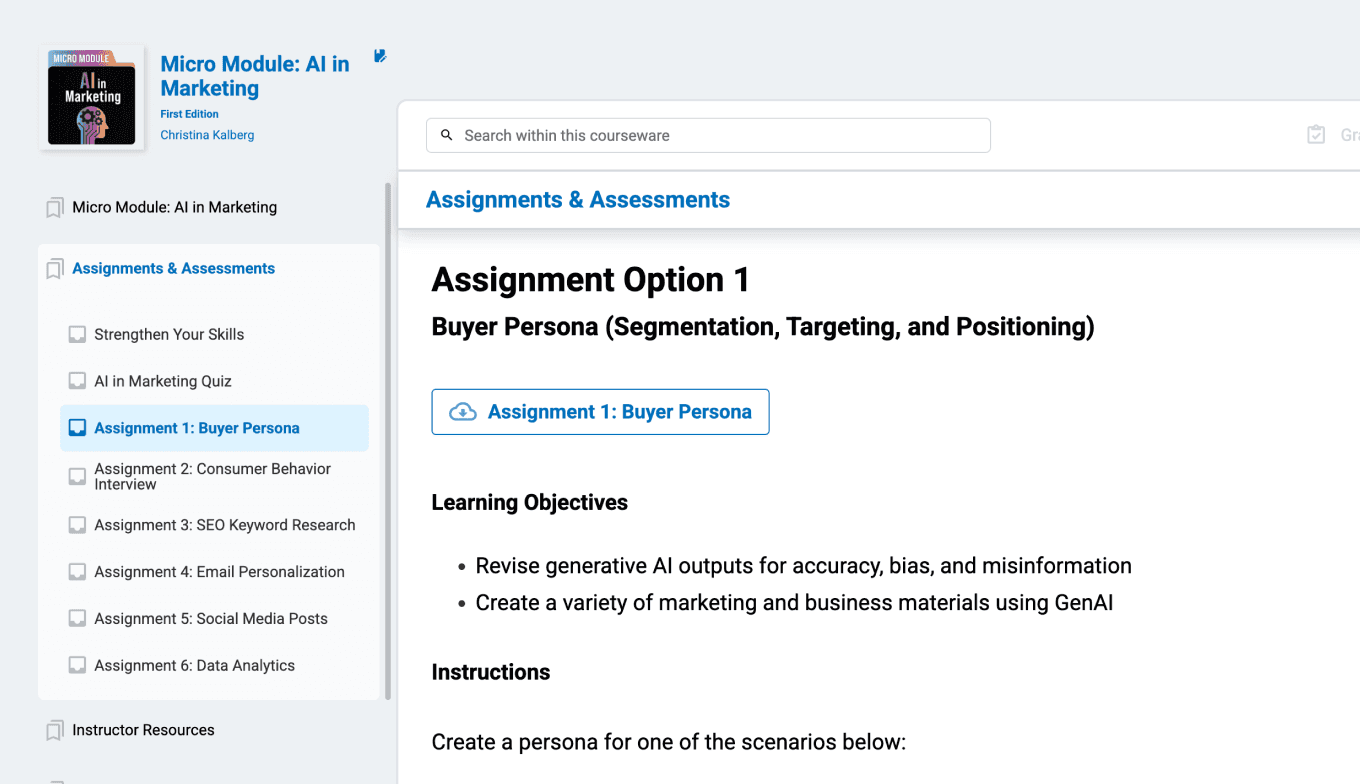
Task: Open Assignment 5: Social Media Posts
Action: point(210,618)
